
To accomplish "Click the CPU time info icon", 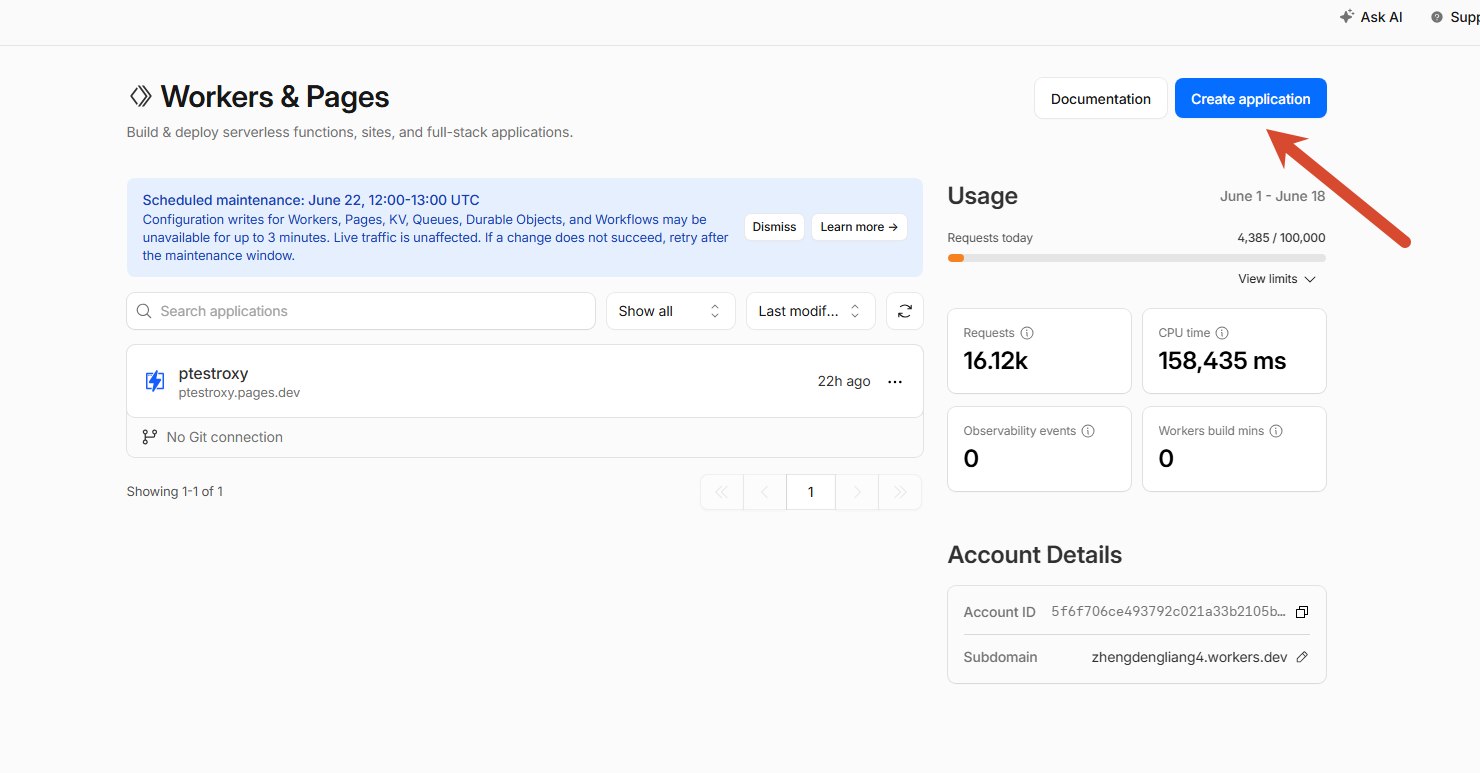I will (x=1222, y=333).
